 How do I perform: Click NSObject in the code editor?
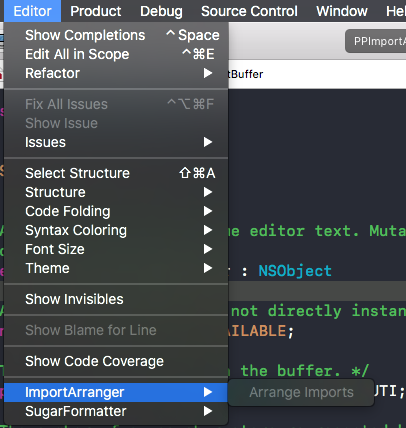tap(295, 271)
